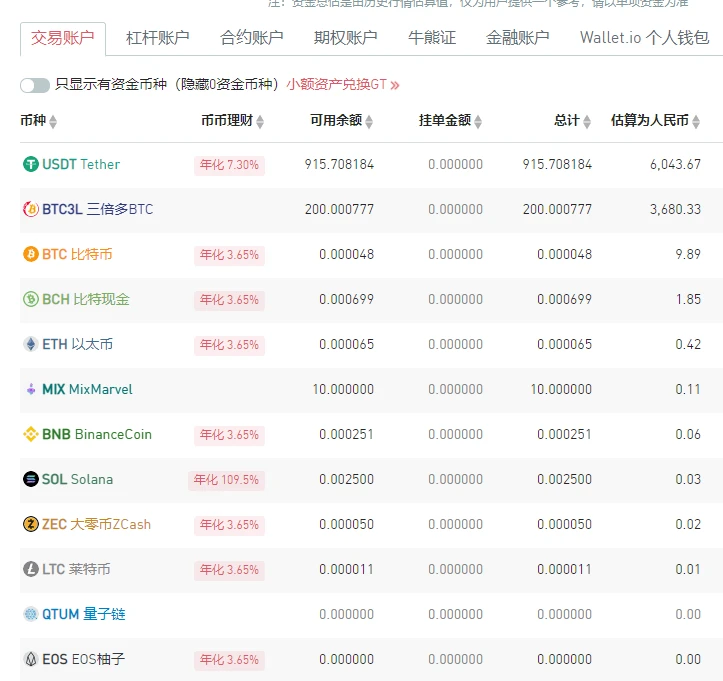
Task: Click BNB 年化 3.65% badge
Action: tap(229, 435)
